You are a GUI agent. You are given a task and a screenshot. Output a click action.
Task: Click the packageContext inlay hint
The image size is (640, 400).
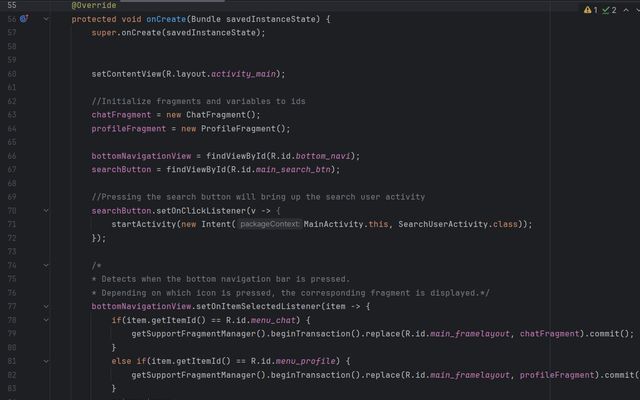pyautogui.click(x=269, y=224)
